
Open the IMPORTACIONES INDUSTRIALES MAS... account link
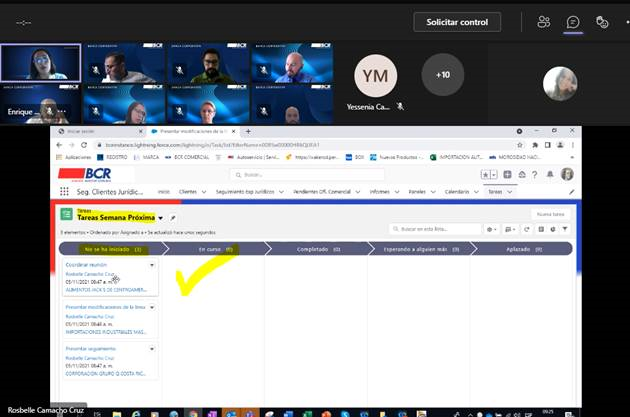[x=106, y=332]
